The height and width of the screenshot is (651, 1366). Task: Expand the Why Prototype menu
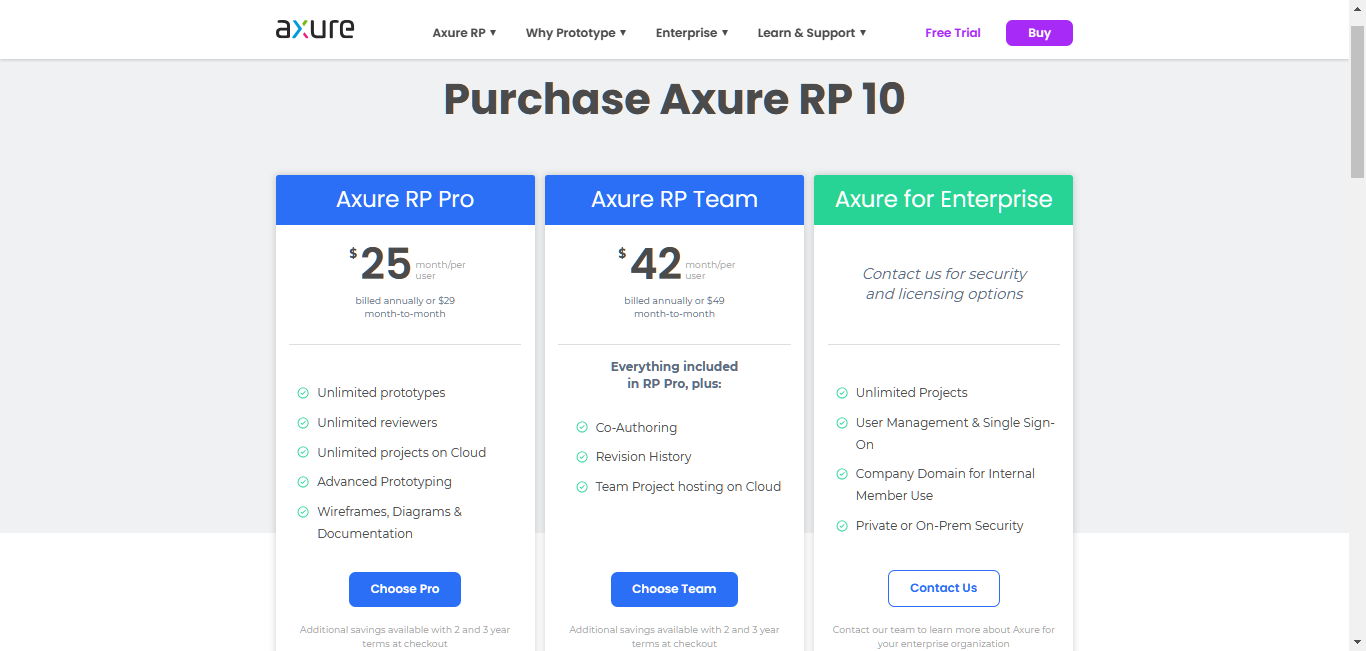576,33
